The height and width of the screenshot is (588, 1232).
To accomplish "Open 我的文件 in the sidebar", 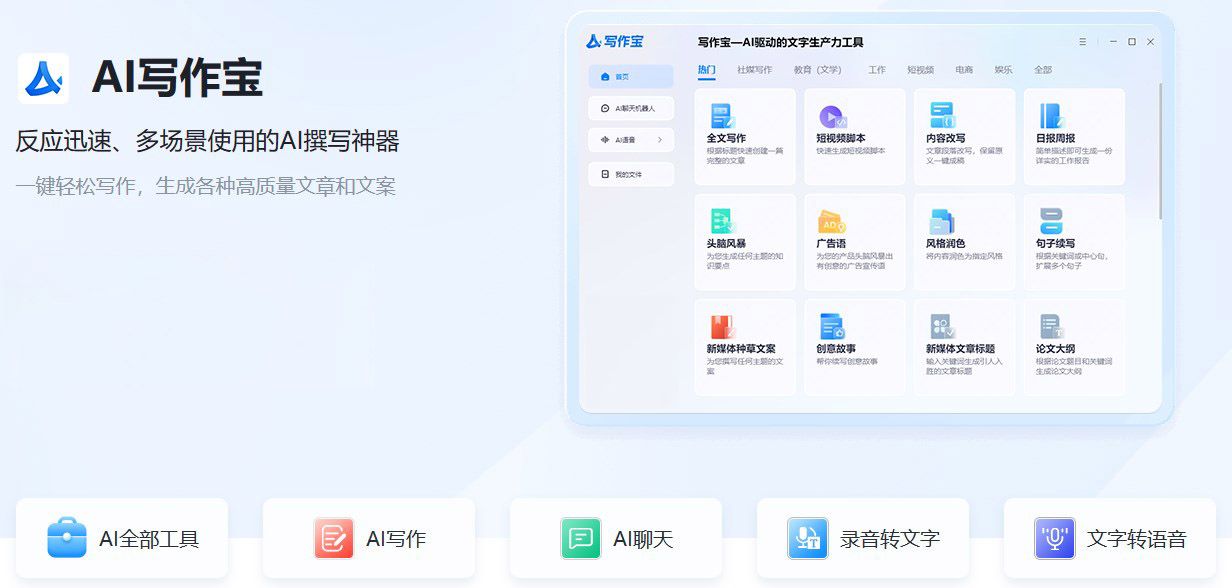I will click(x=631, y=174).
